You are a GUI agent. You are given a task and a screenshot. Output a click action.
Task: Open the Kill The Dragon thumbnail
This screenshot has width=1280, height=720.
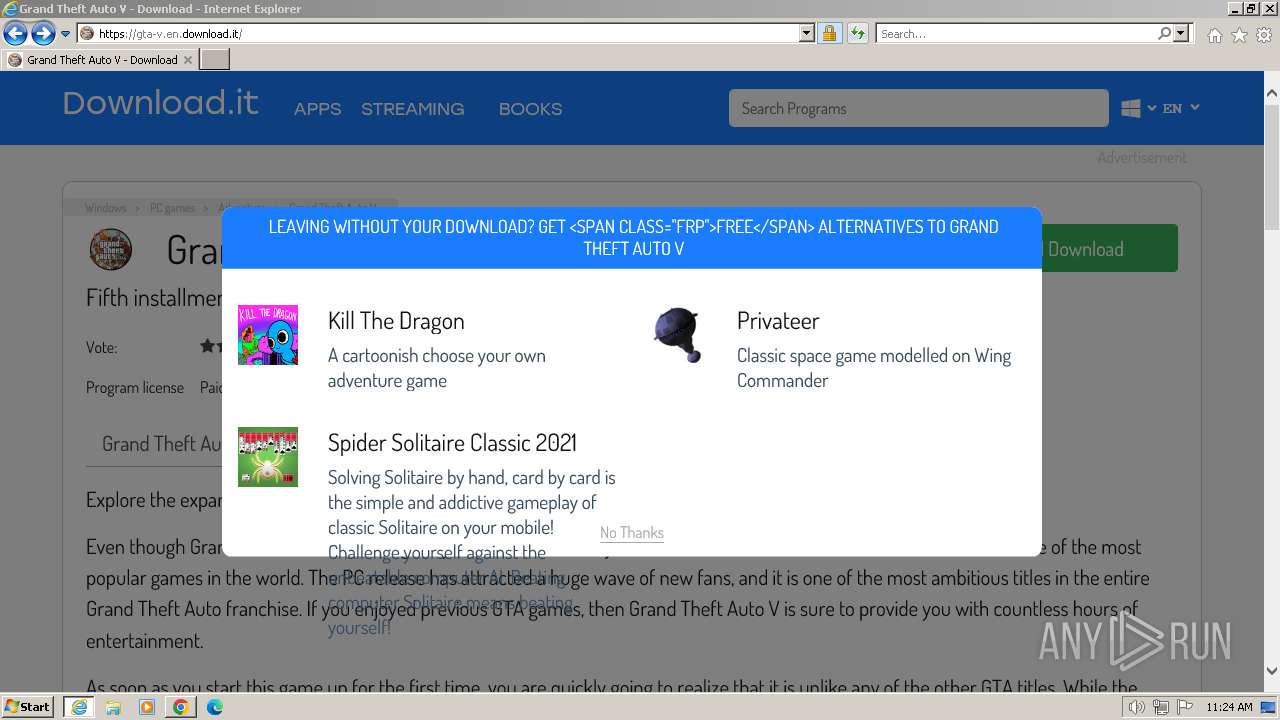tap(267, 335)
